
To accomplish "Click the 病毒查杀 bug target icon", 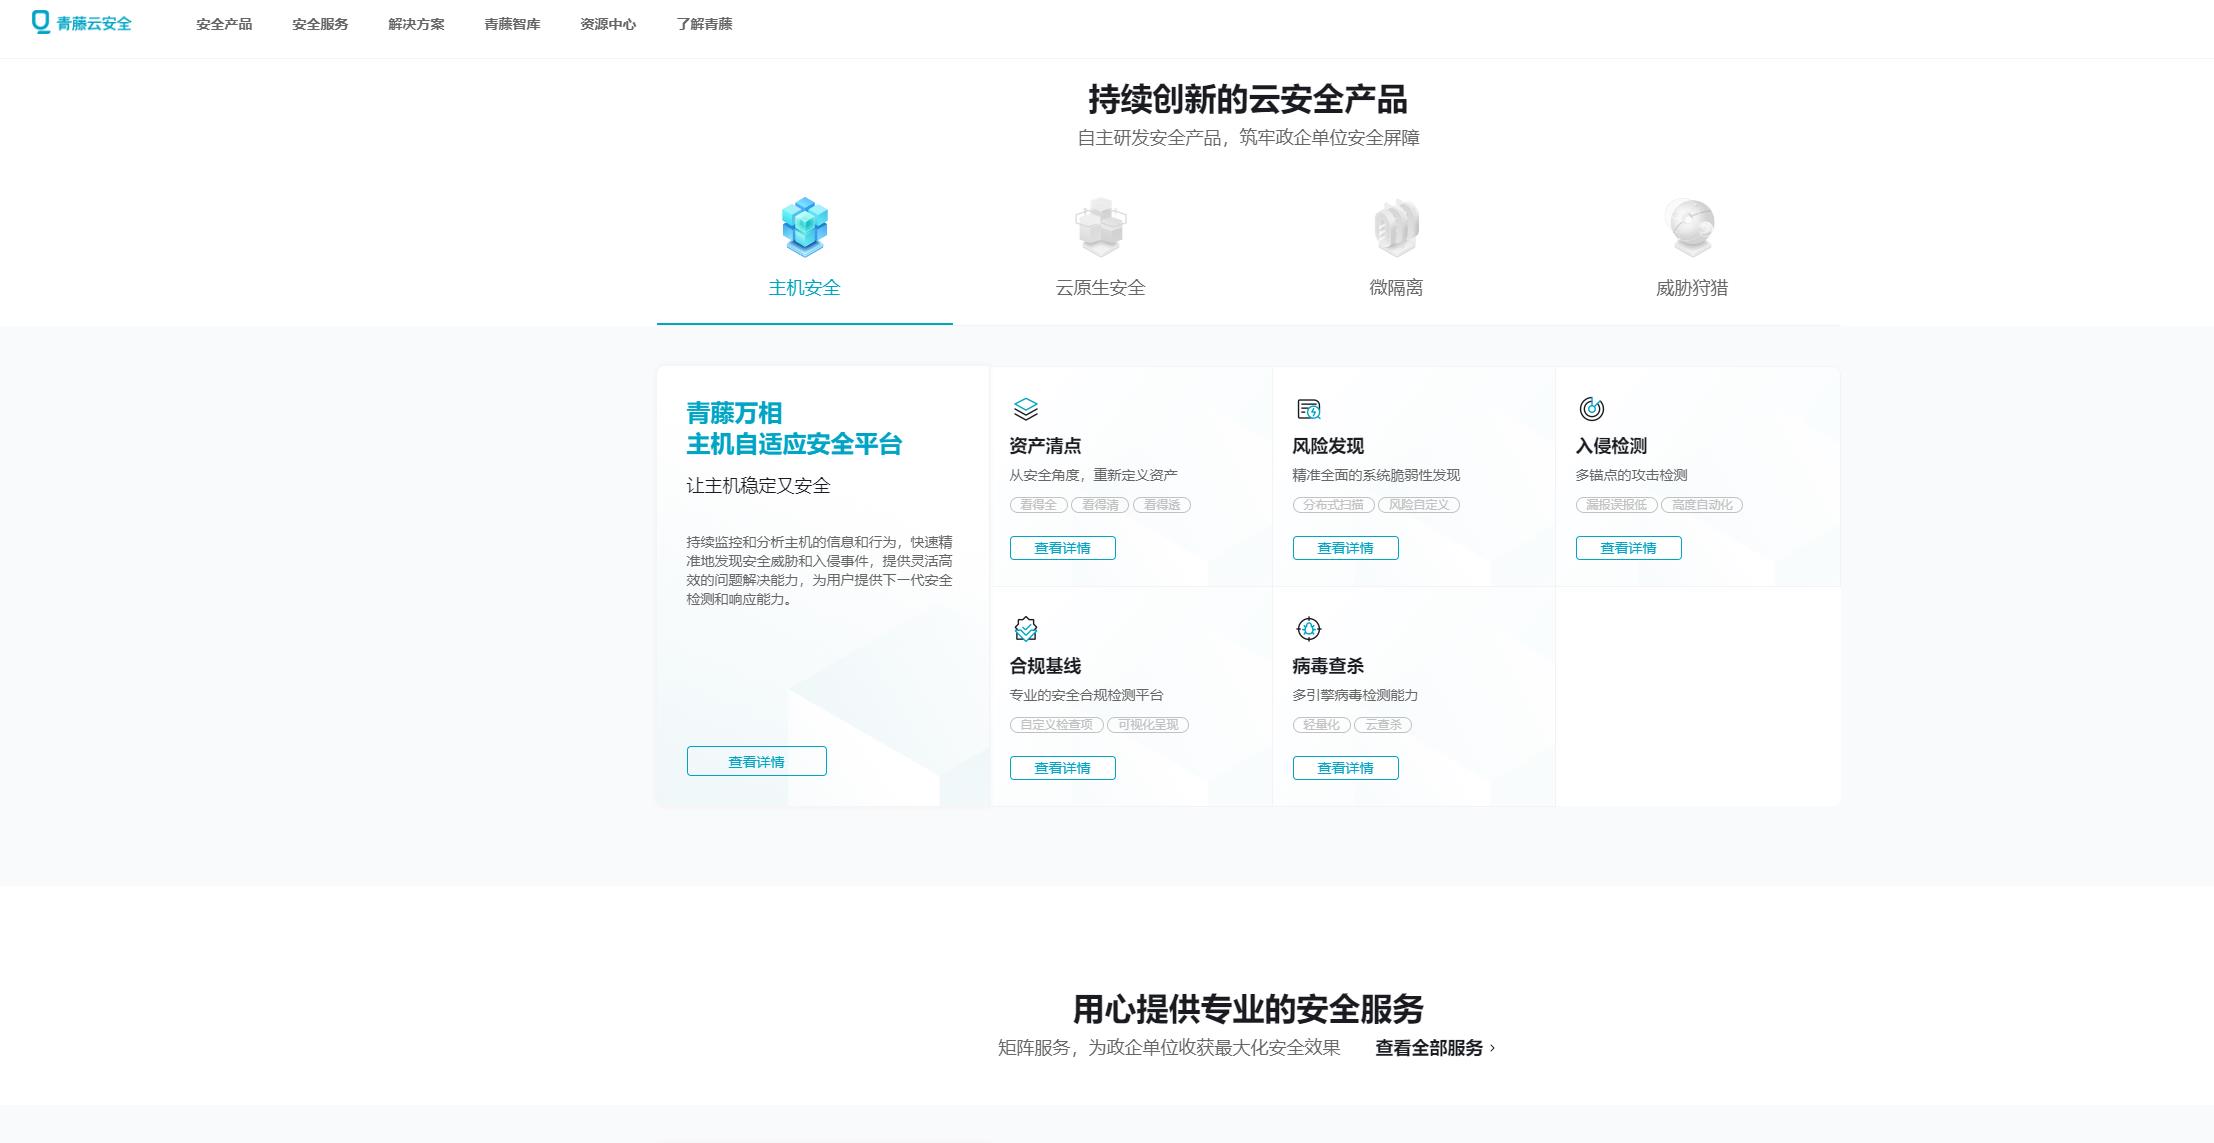I will tap(1309, 629).
